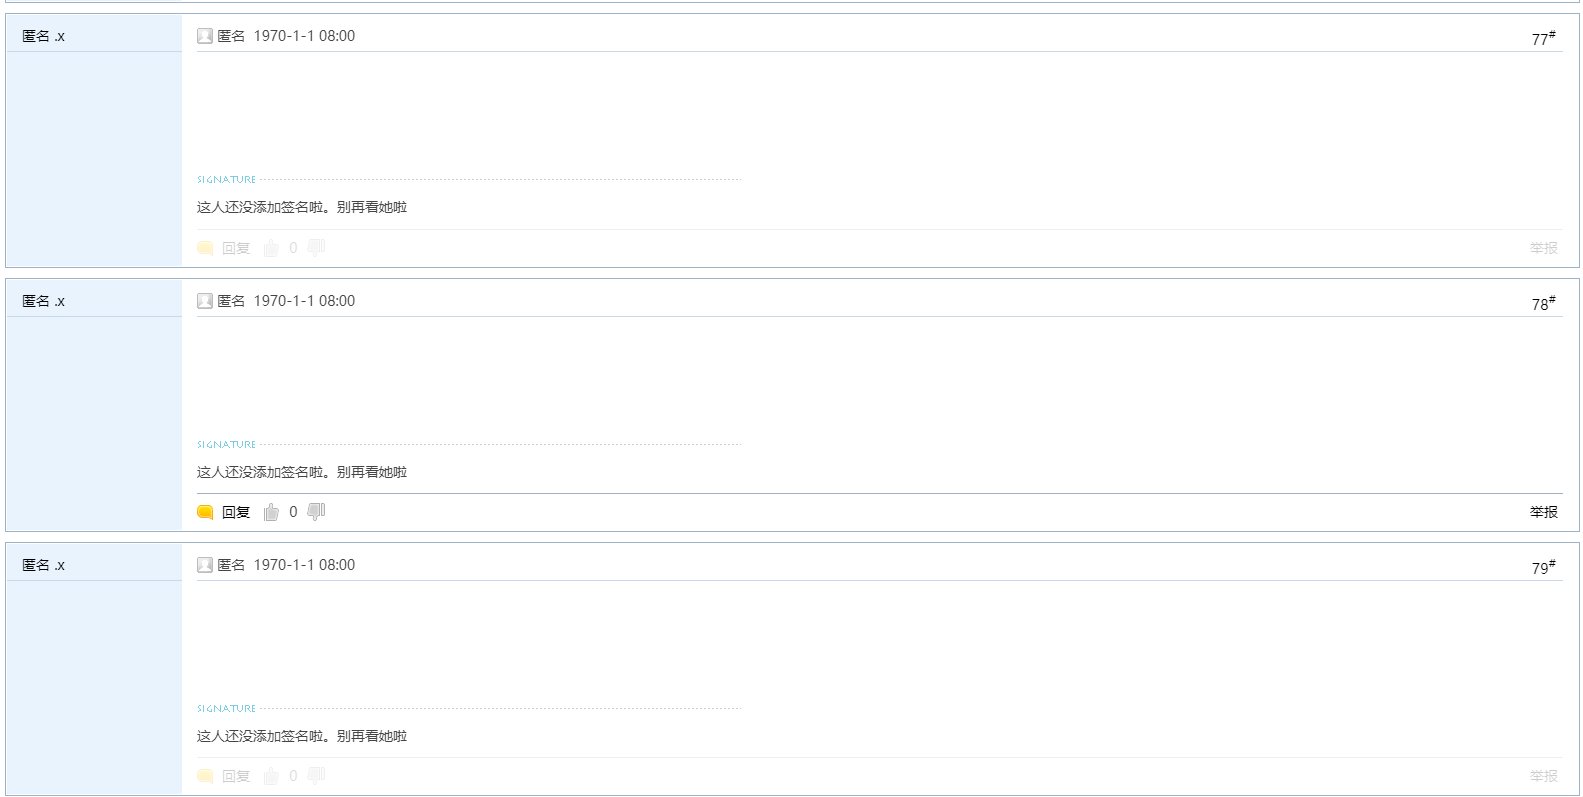Click the thumbs-down icon on post 78
Image resolution: width=1583 pixels, height=797 pixels.
click(x=316, y=512)
